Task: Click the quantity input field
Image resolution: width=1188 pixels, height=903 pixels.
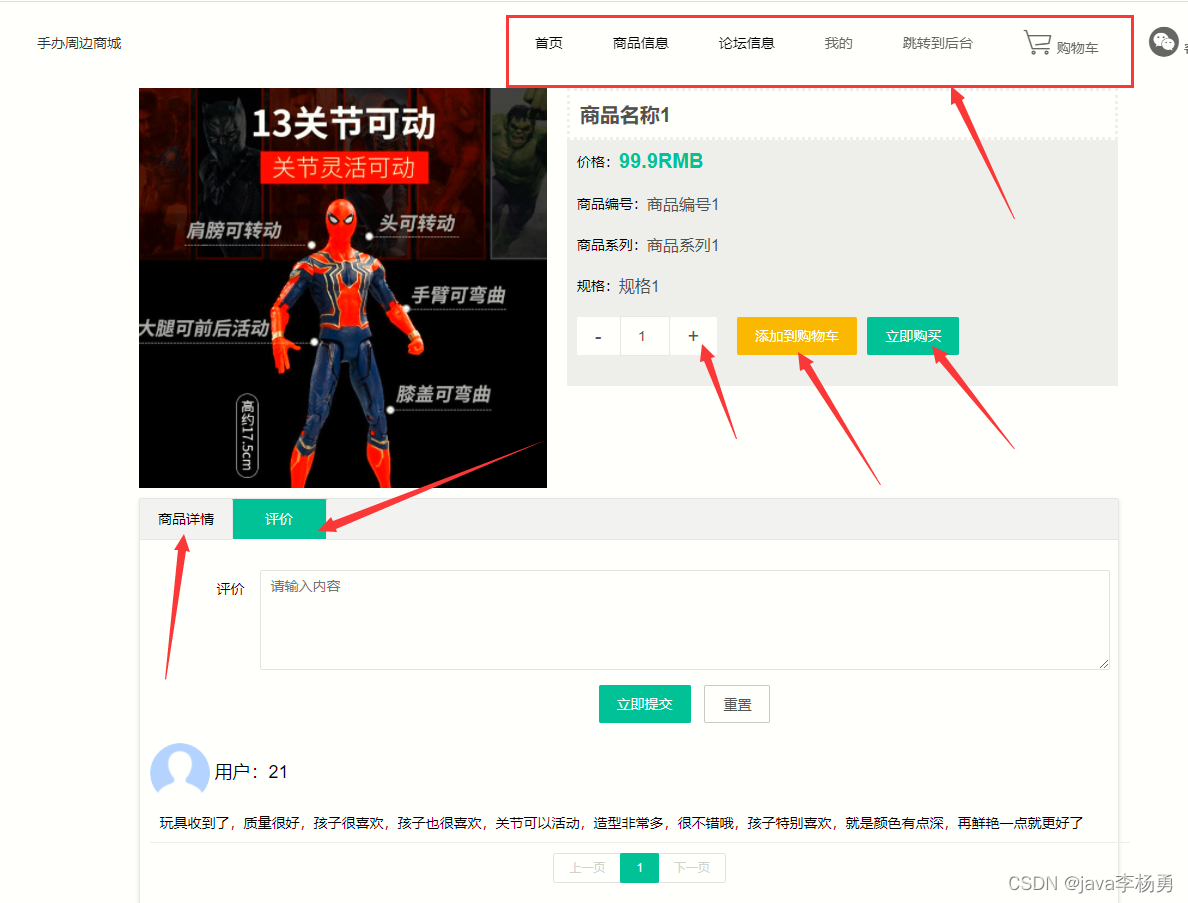Action: click(644, 336)
